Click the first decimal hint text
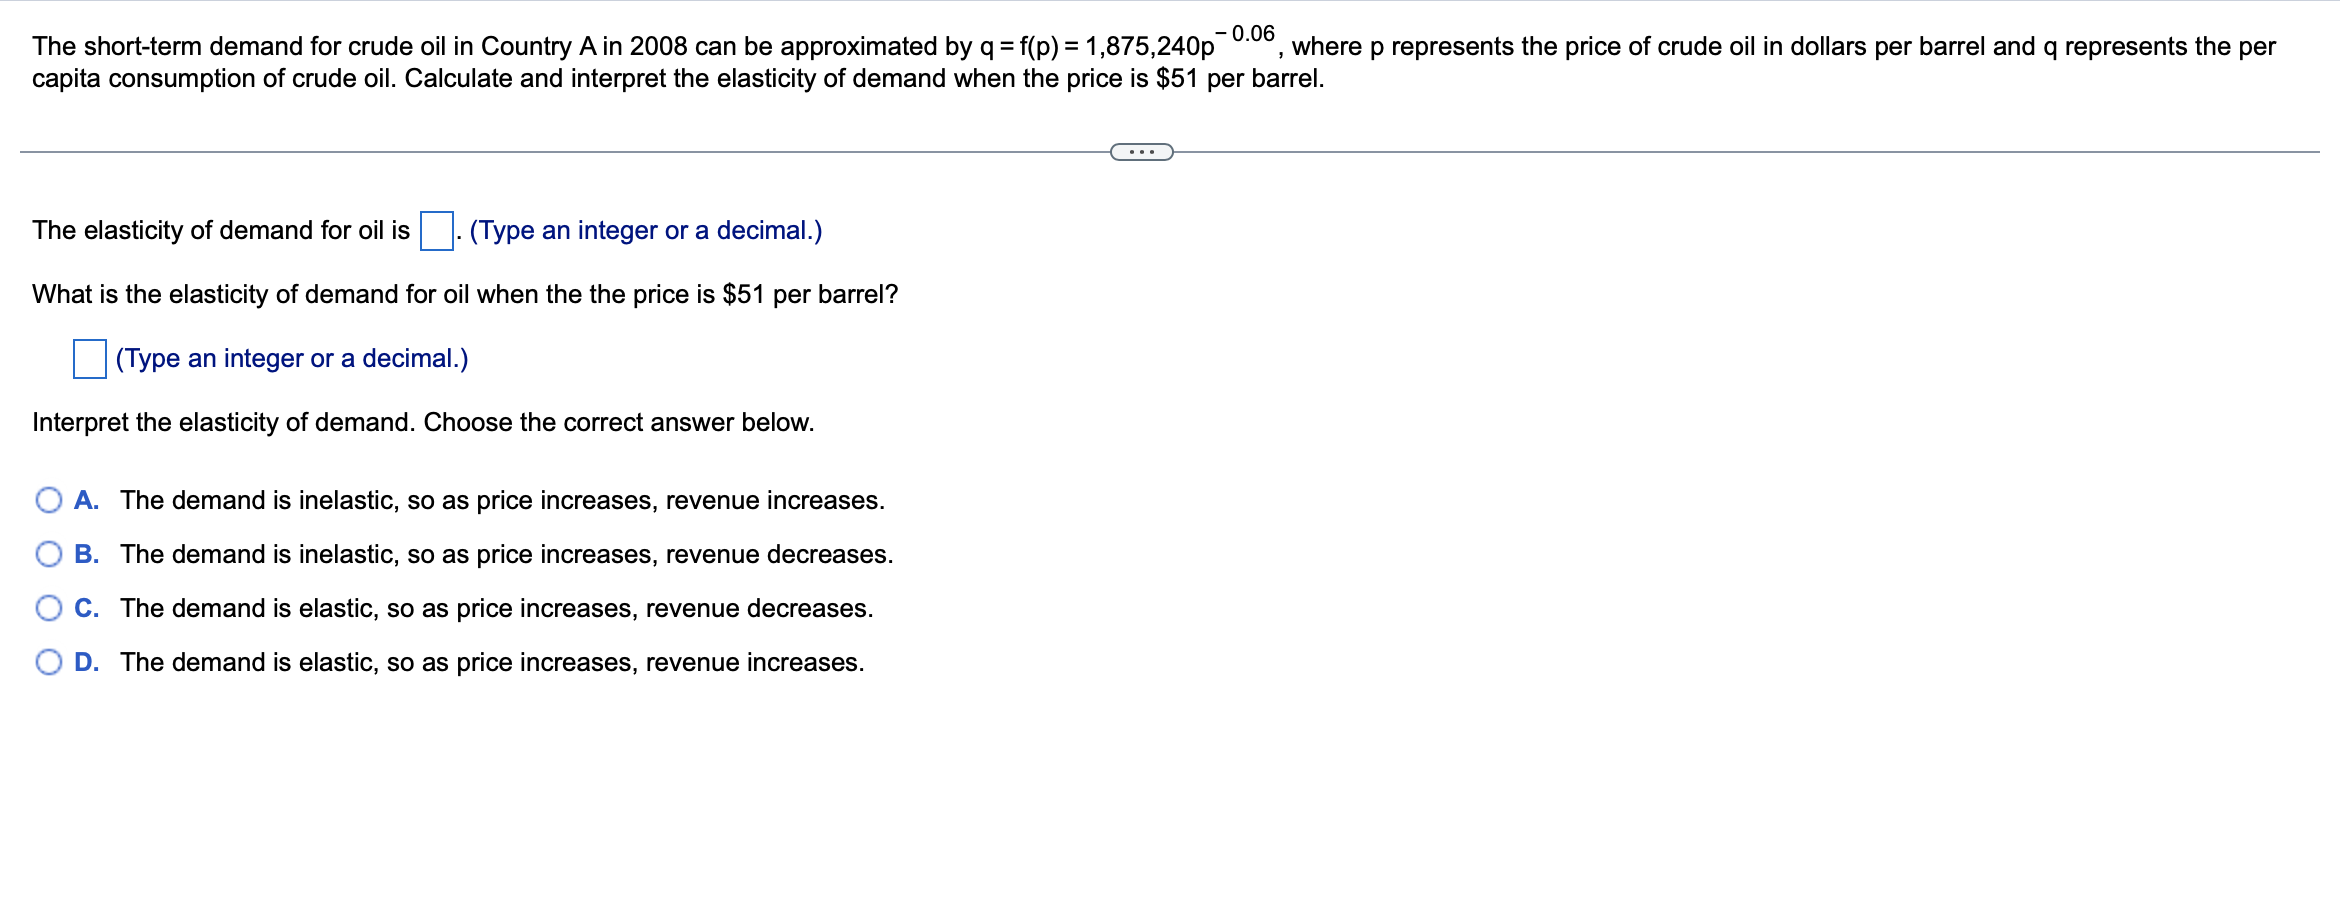The width and height of the screenshot is (2340, 914). (x=645, y=230)
